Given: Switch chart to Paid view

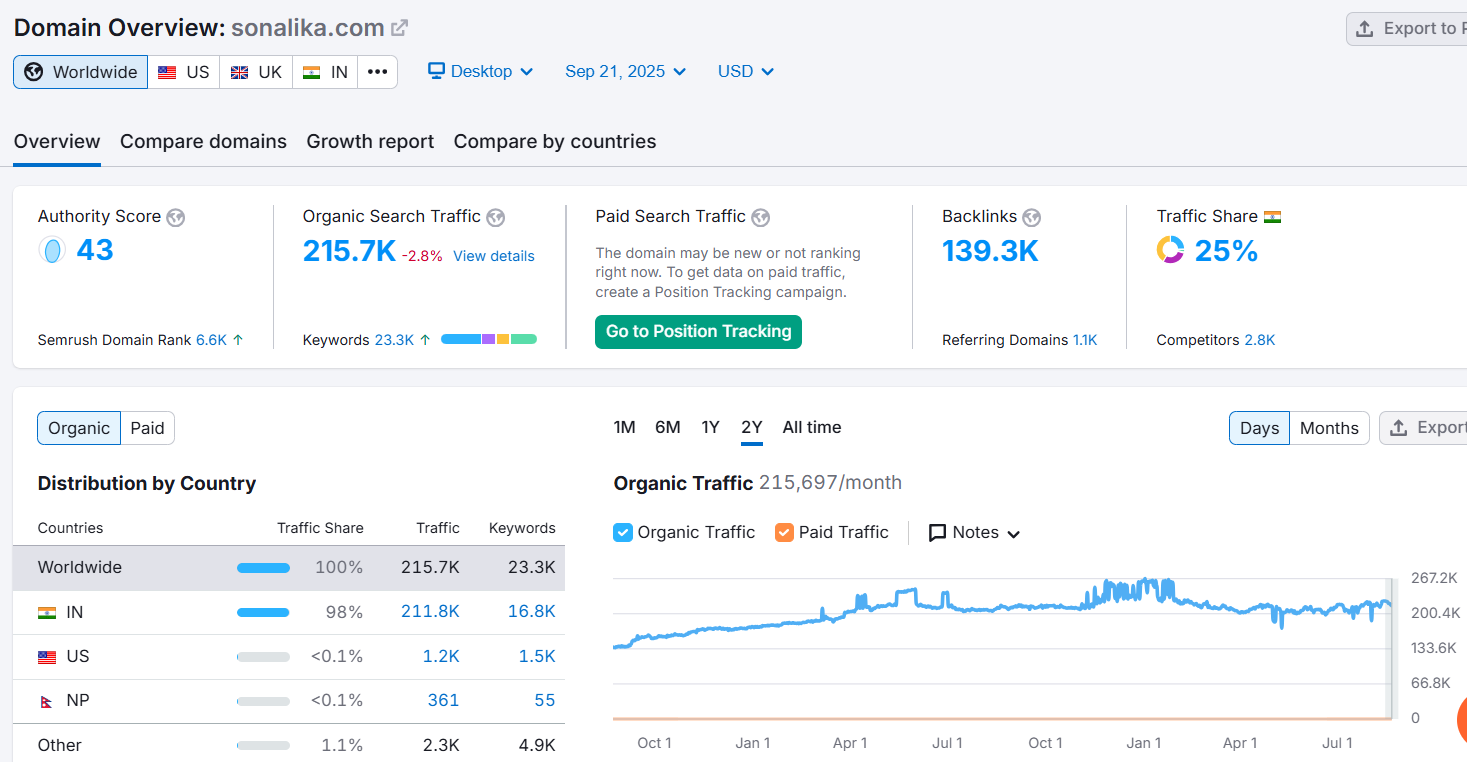Looking at the screenshot, I should coord(147,428).
